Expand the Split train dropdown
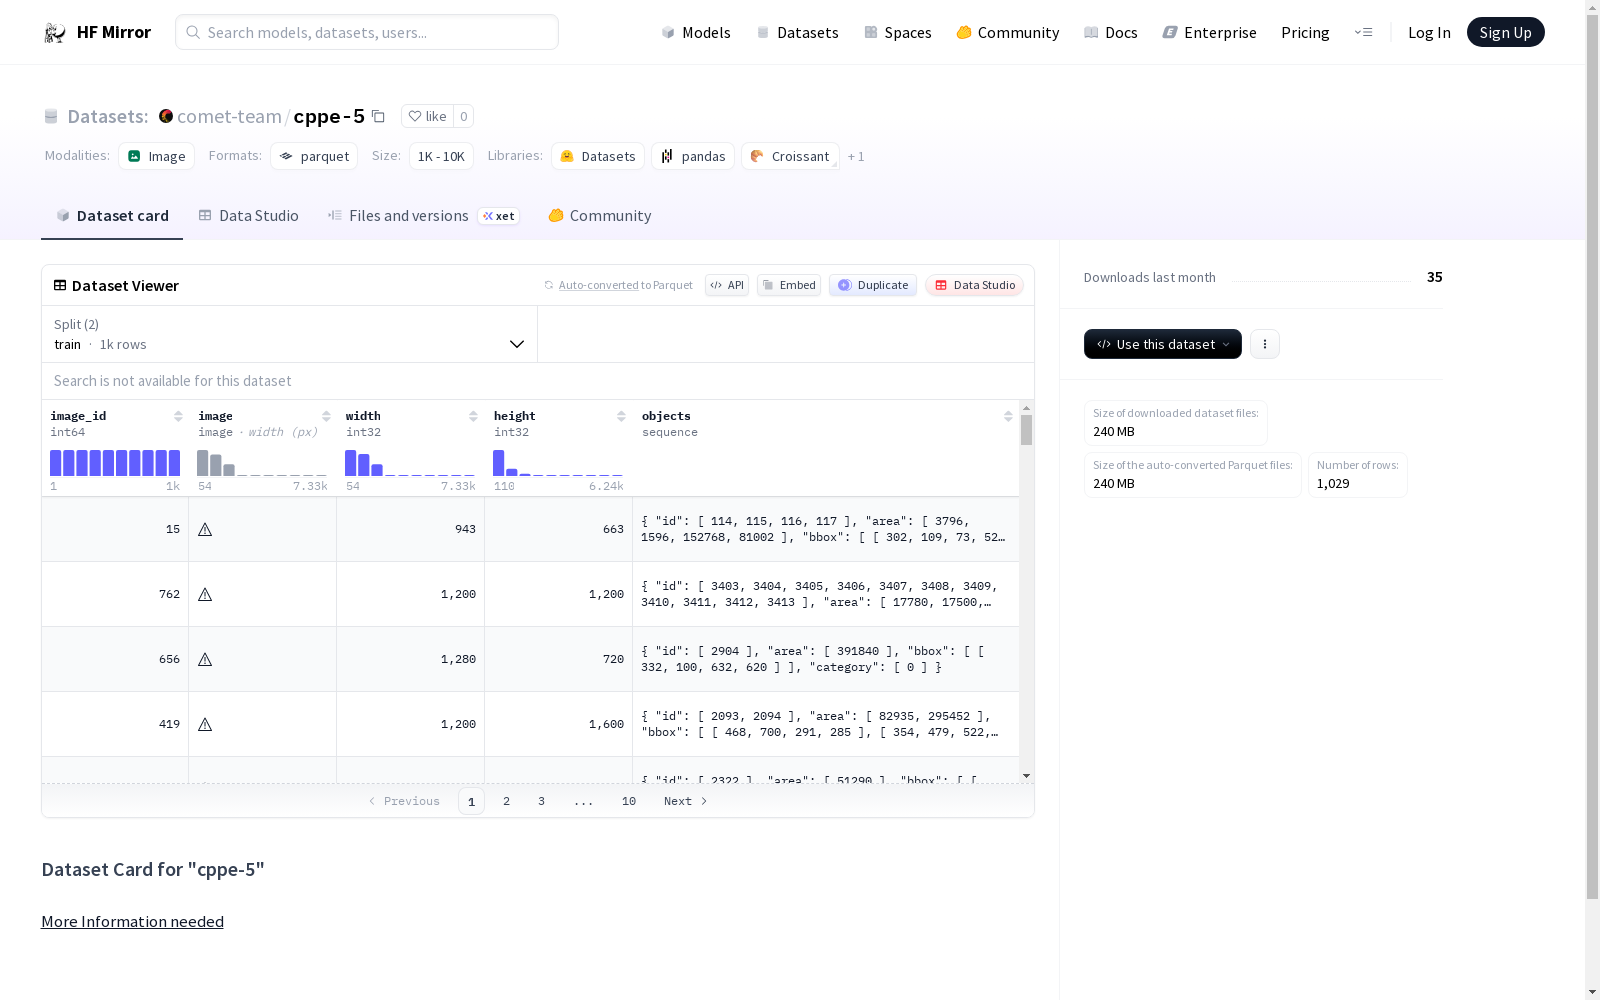 (290, 334)
